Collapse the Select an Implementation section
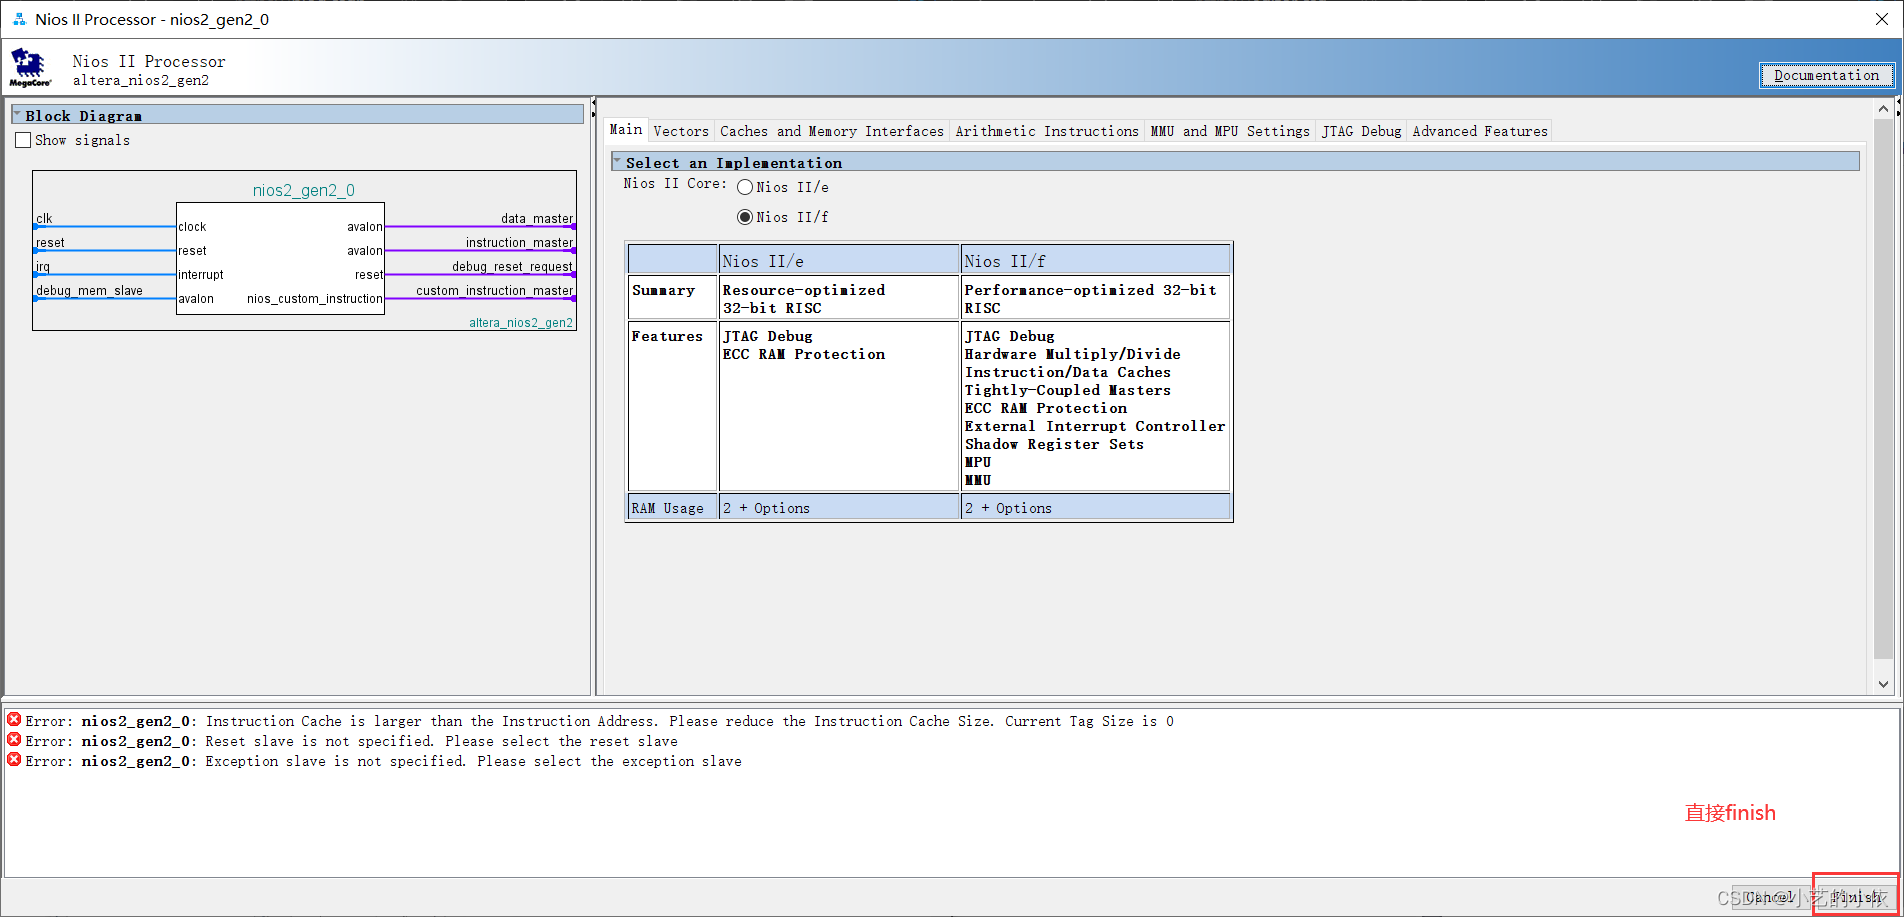The width and height of the screenshot is (1904, 917). coord(617,162)
